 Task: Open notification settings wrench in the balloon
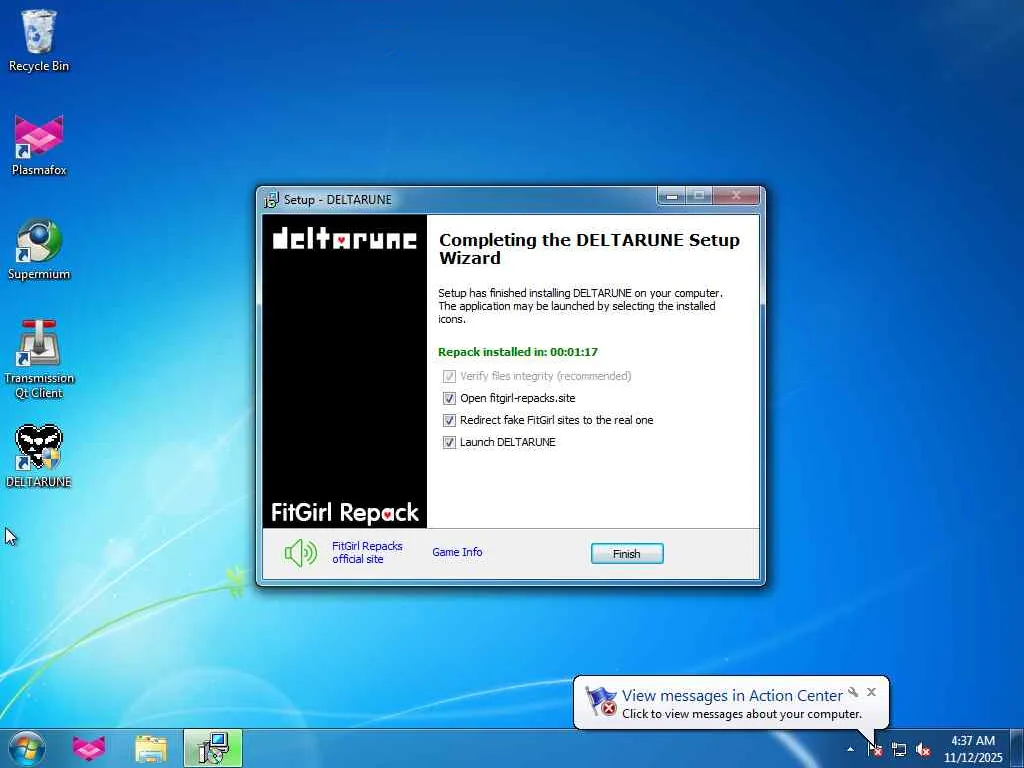853,692
